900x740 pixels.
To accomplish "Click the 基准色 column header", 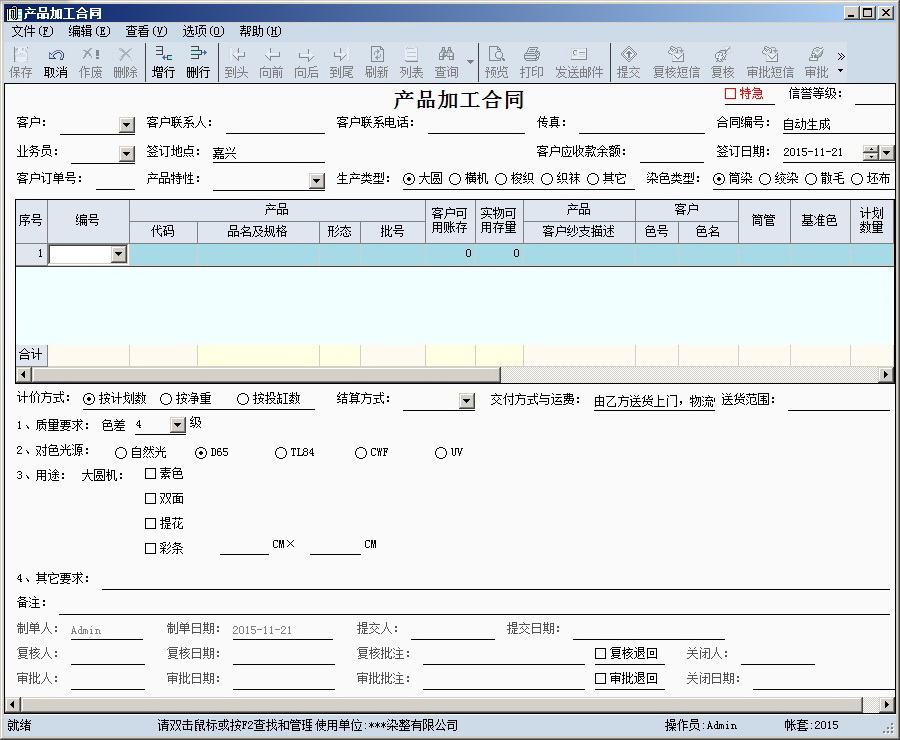I will coord(819,220).
